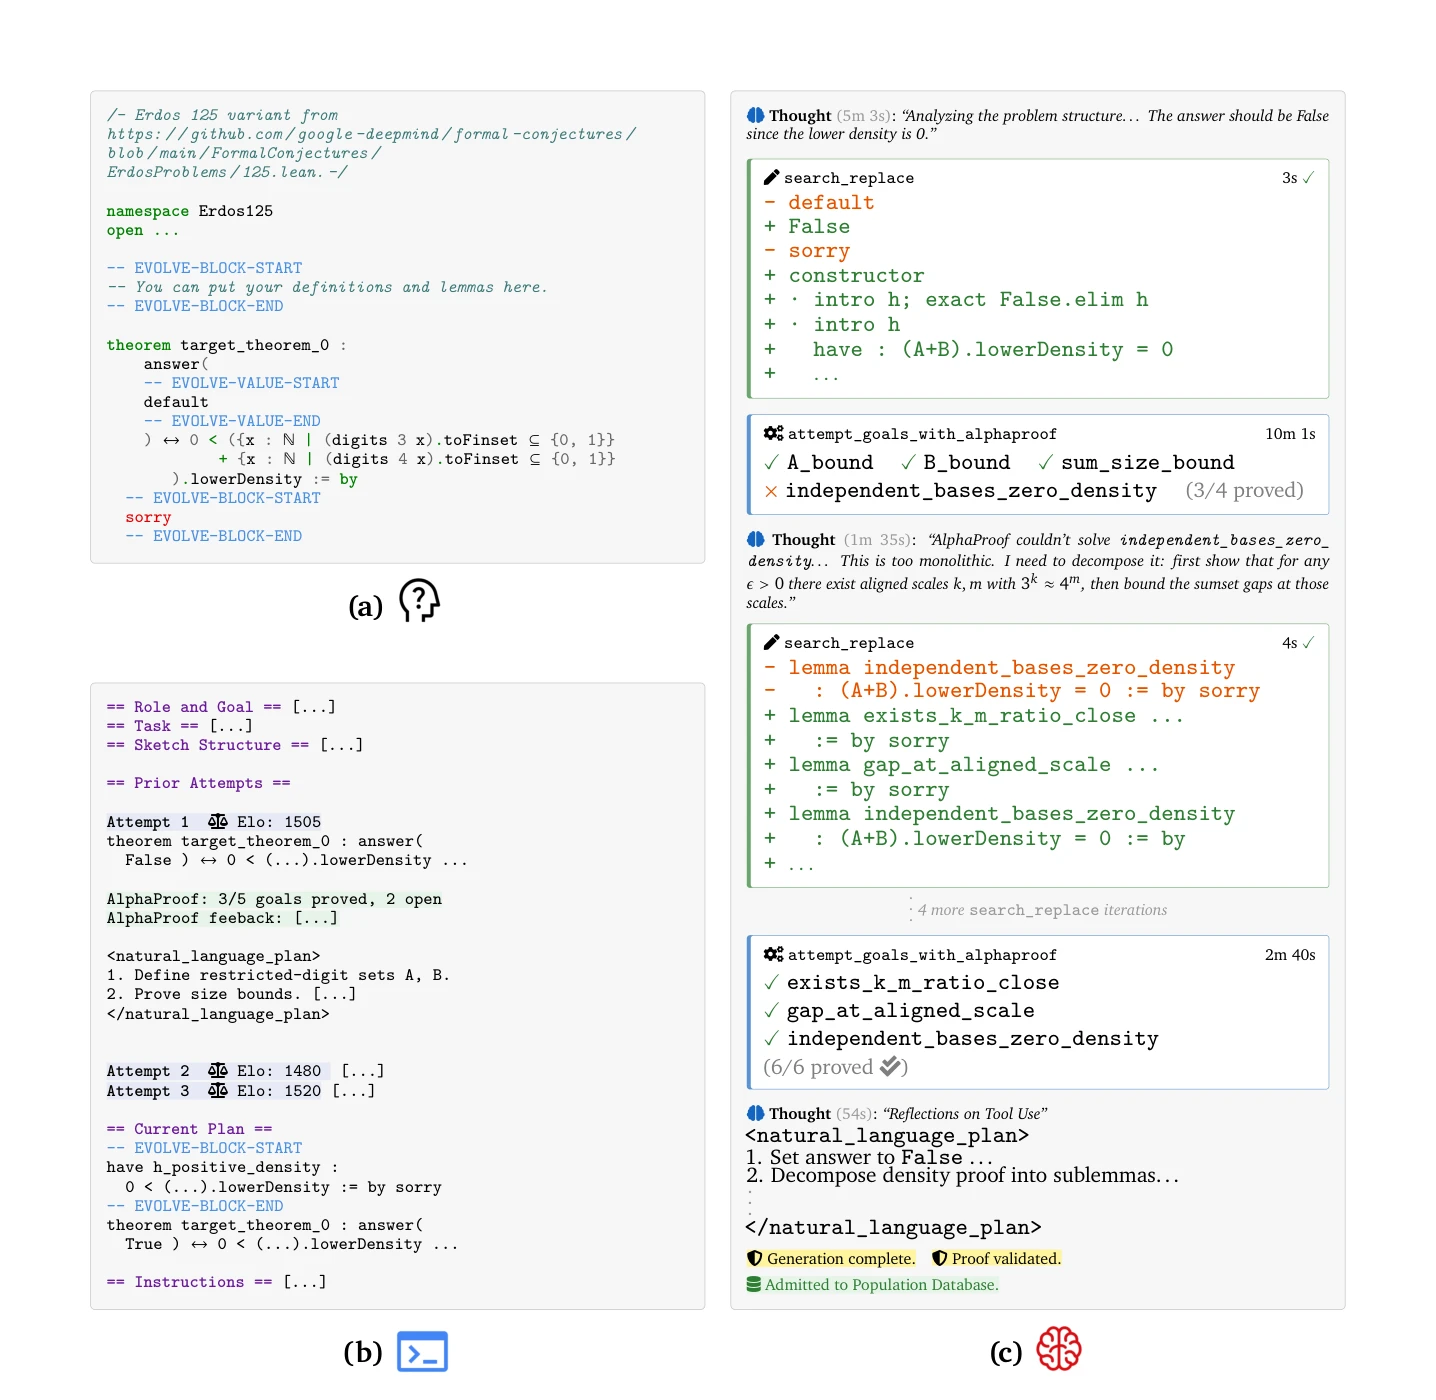Click the green checkmark before sum_size_bound
1436x1400 pixels.
point(1045,462)
